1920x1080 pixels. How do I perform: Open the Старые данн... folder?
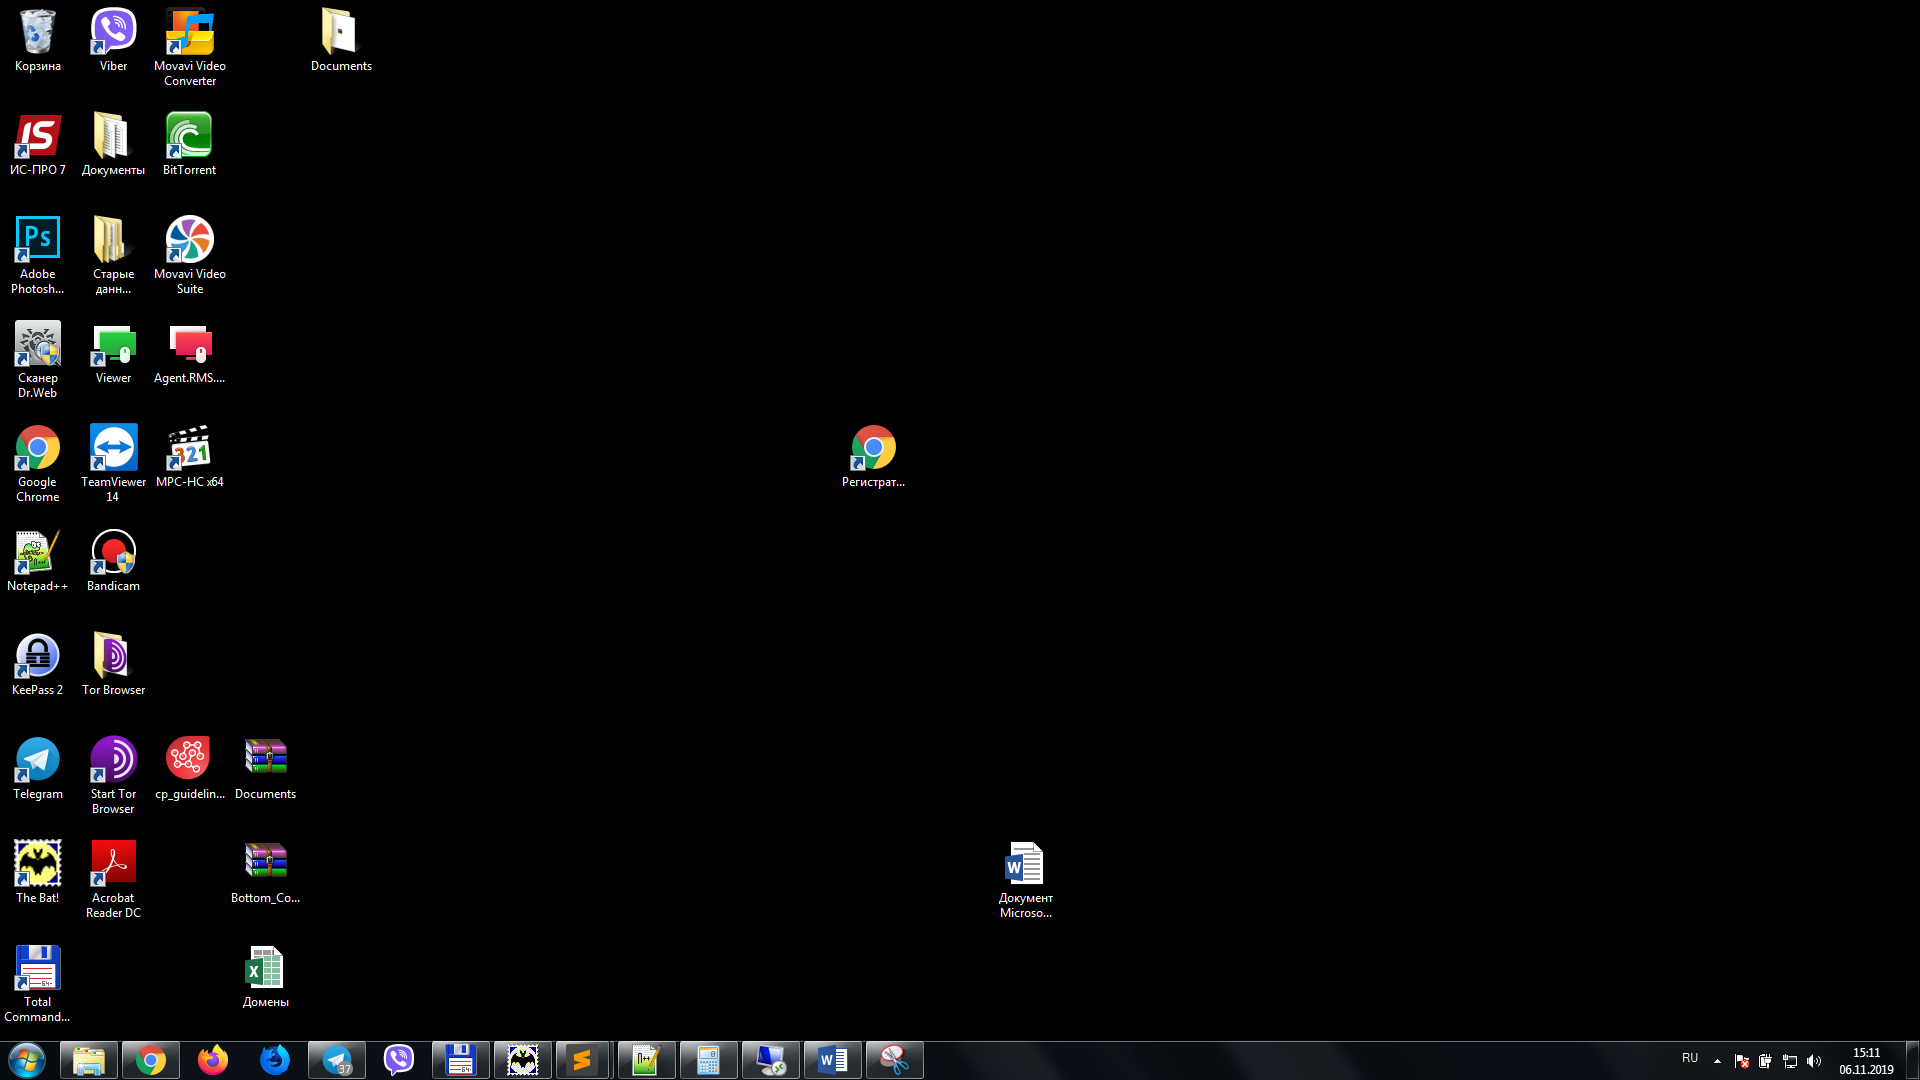pos(113,255)
